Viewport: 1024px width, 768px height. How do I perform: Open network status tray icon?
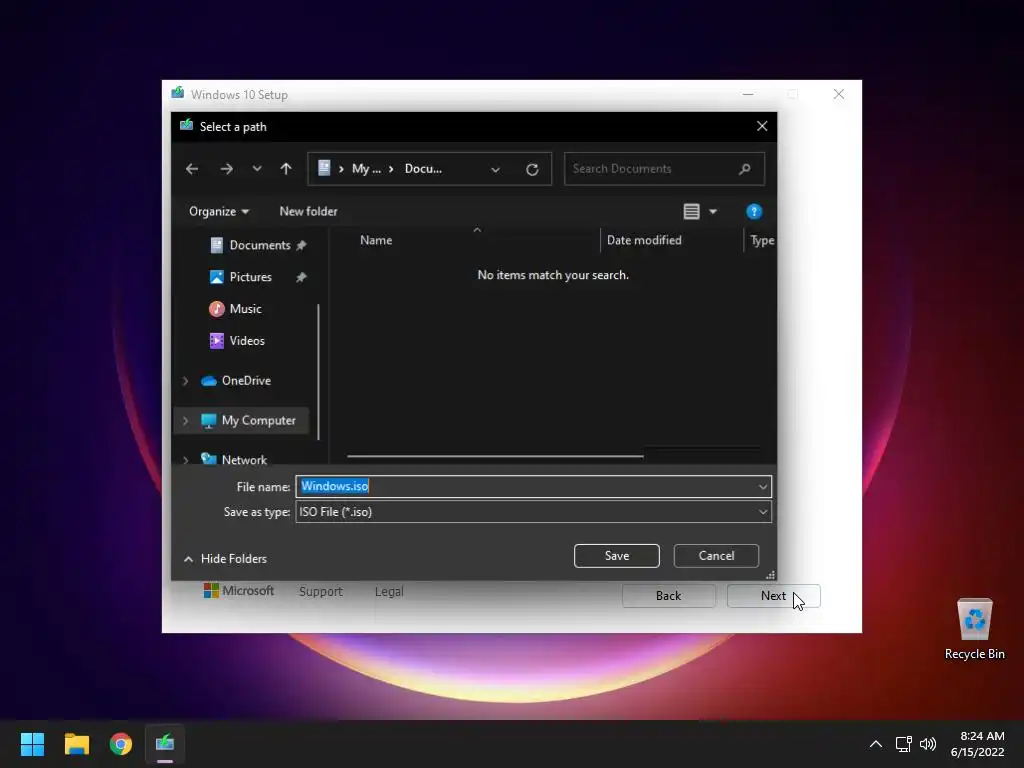coord(903,744)
